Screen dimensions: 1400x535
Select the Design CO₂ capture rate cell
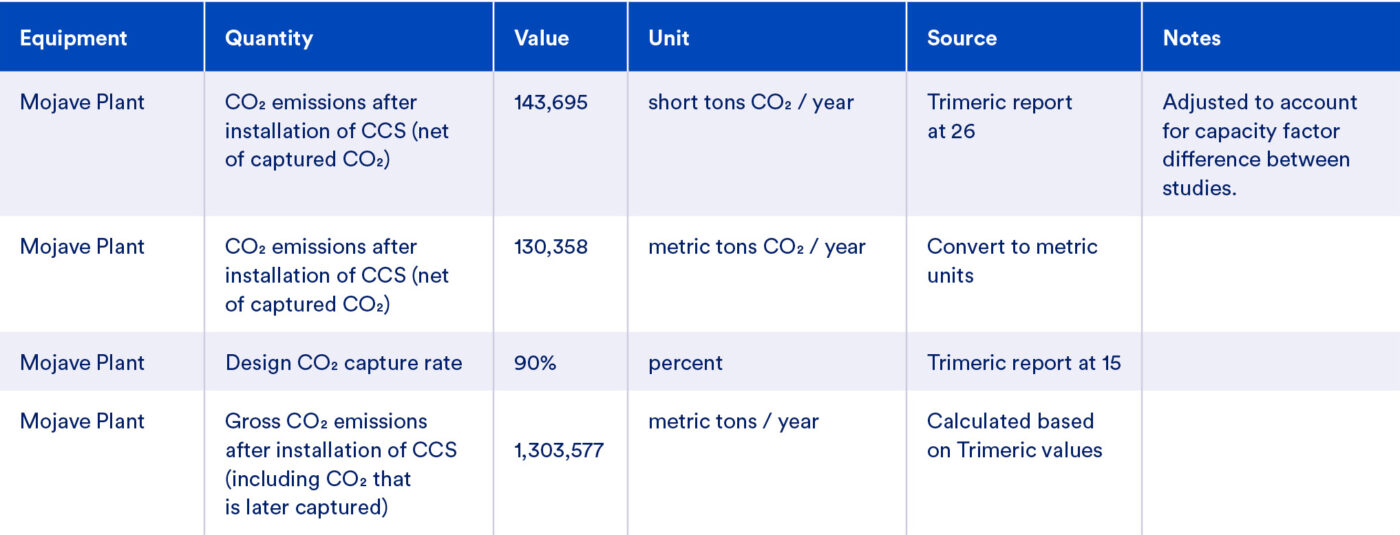pyautogui.click(x=344, y=362)
